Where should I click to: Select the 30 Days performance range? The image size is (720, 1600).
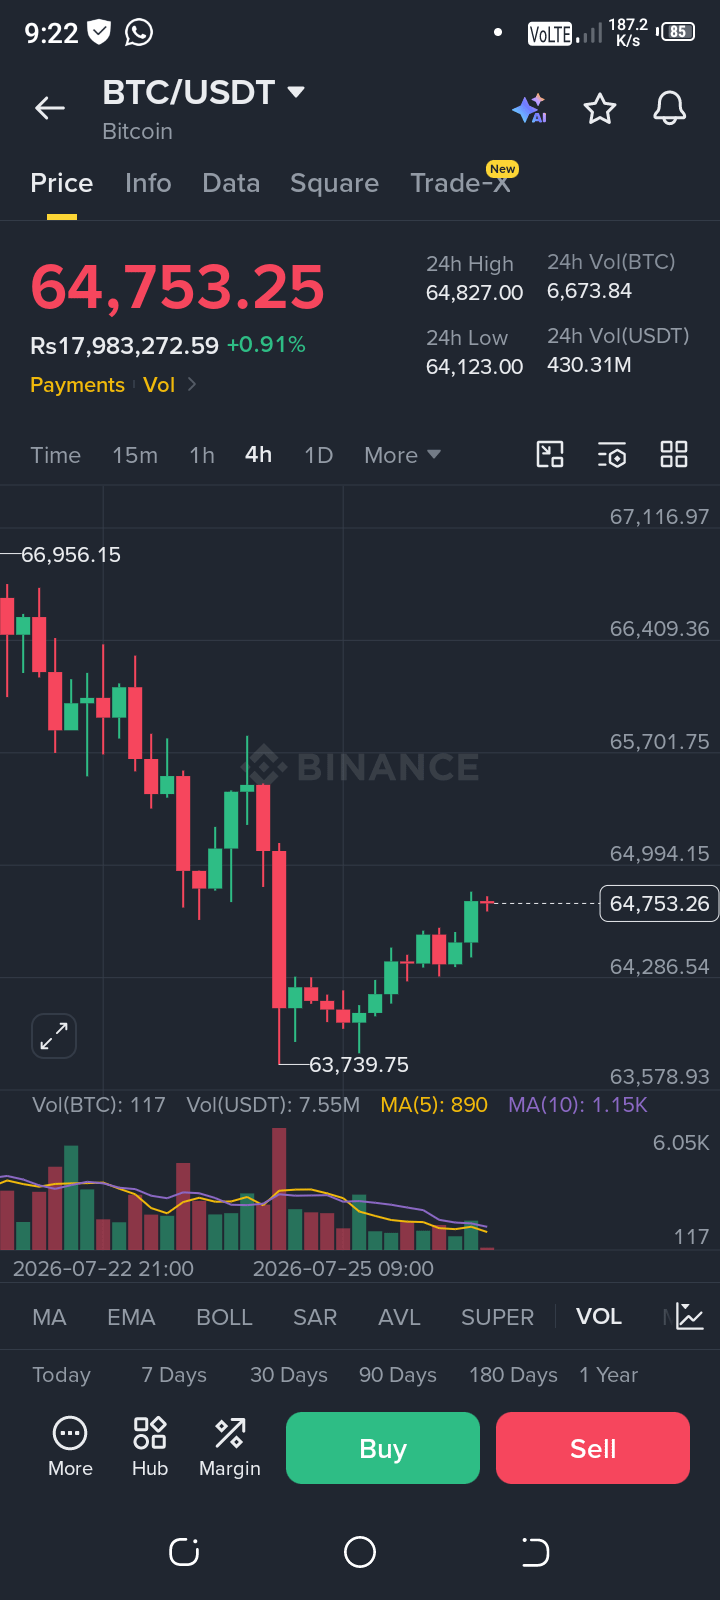289,1375
